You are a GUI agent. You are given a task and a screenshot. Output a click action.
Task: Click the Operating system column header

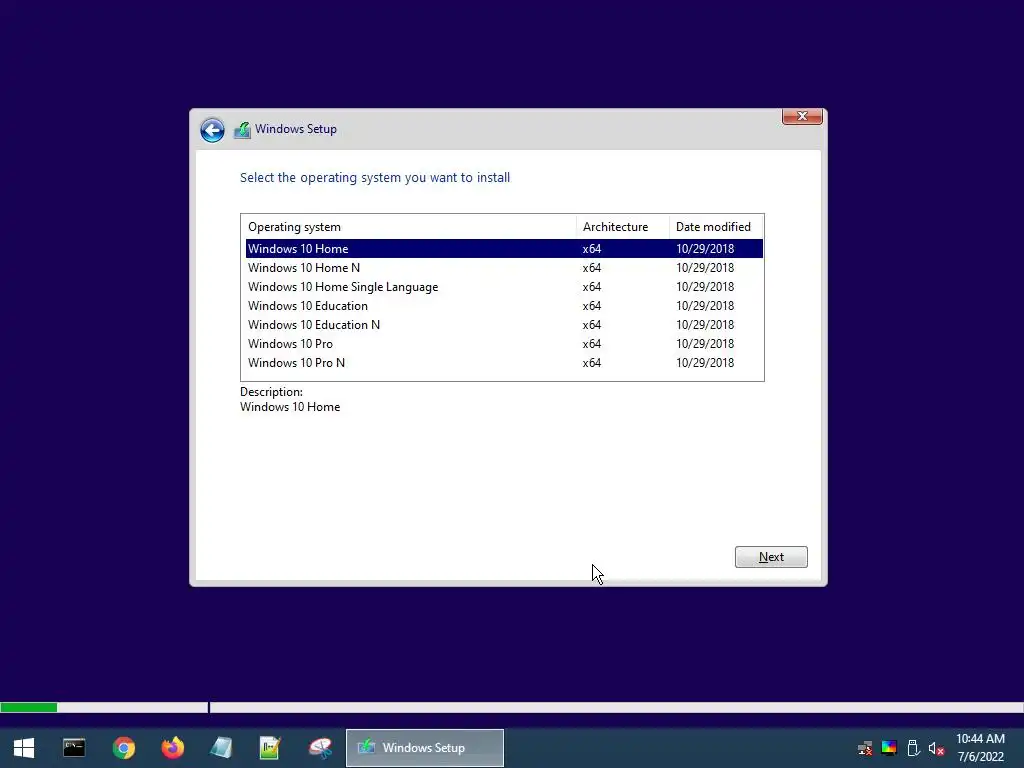(x=409, y=227)
